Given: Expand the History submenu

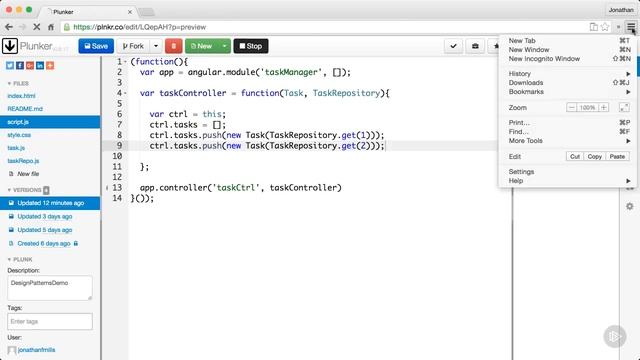Looking at the screenshot, I should (x=569, y=73).
